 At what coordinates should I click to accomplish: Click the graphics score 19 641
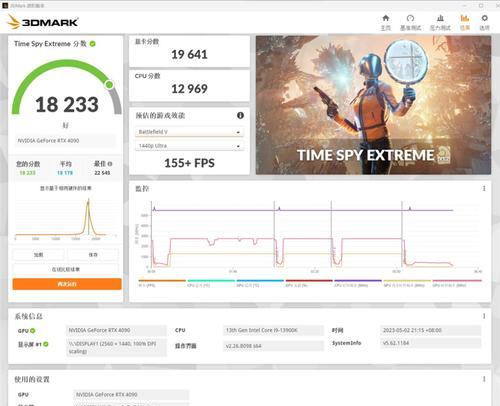click(189, 54)
